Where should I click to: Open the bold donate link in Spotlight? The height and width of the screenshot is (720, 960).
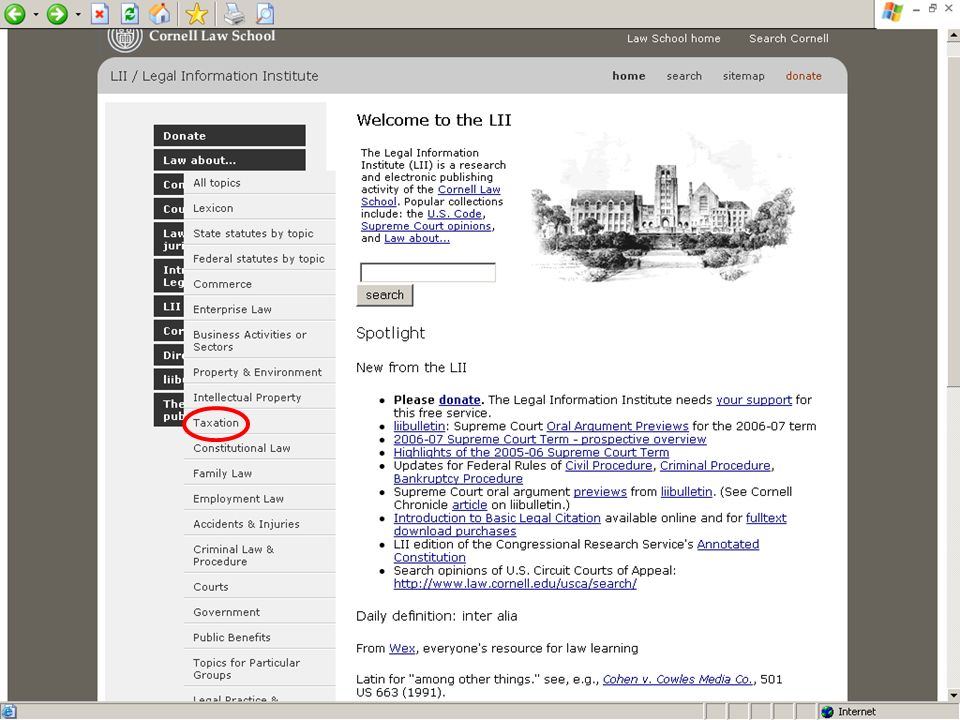459,400
